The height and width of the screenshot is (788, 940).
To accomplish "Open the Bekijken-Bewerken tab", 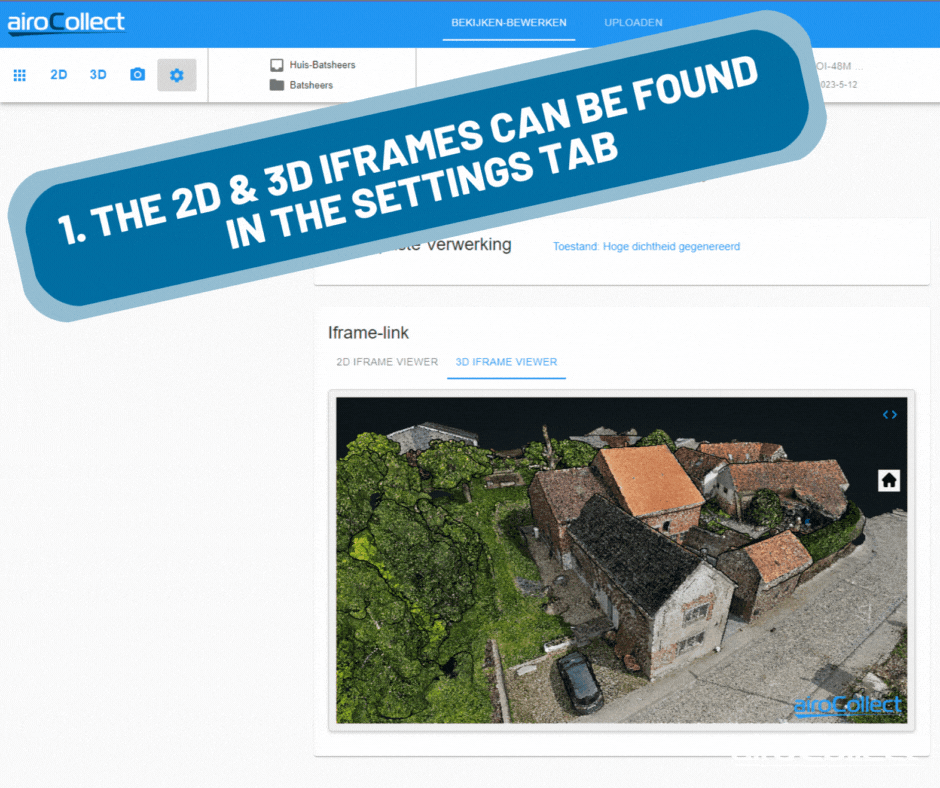I will click(x=508, y=22).
